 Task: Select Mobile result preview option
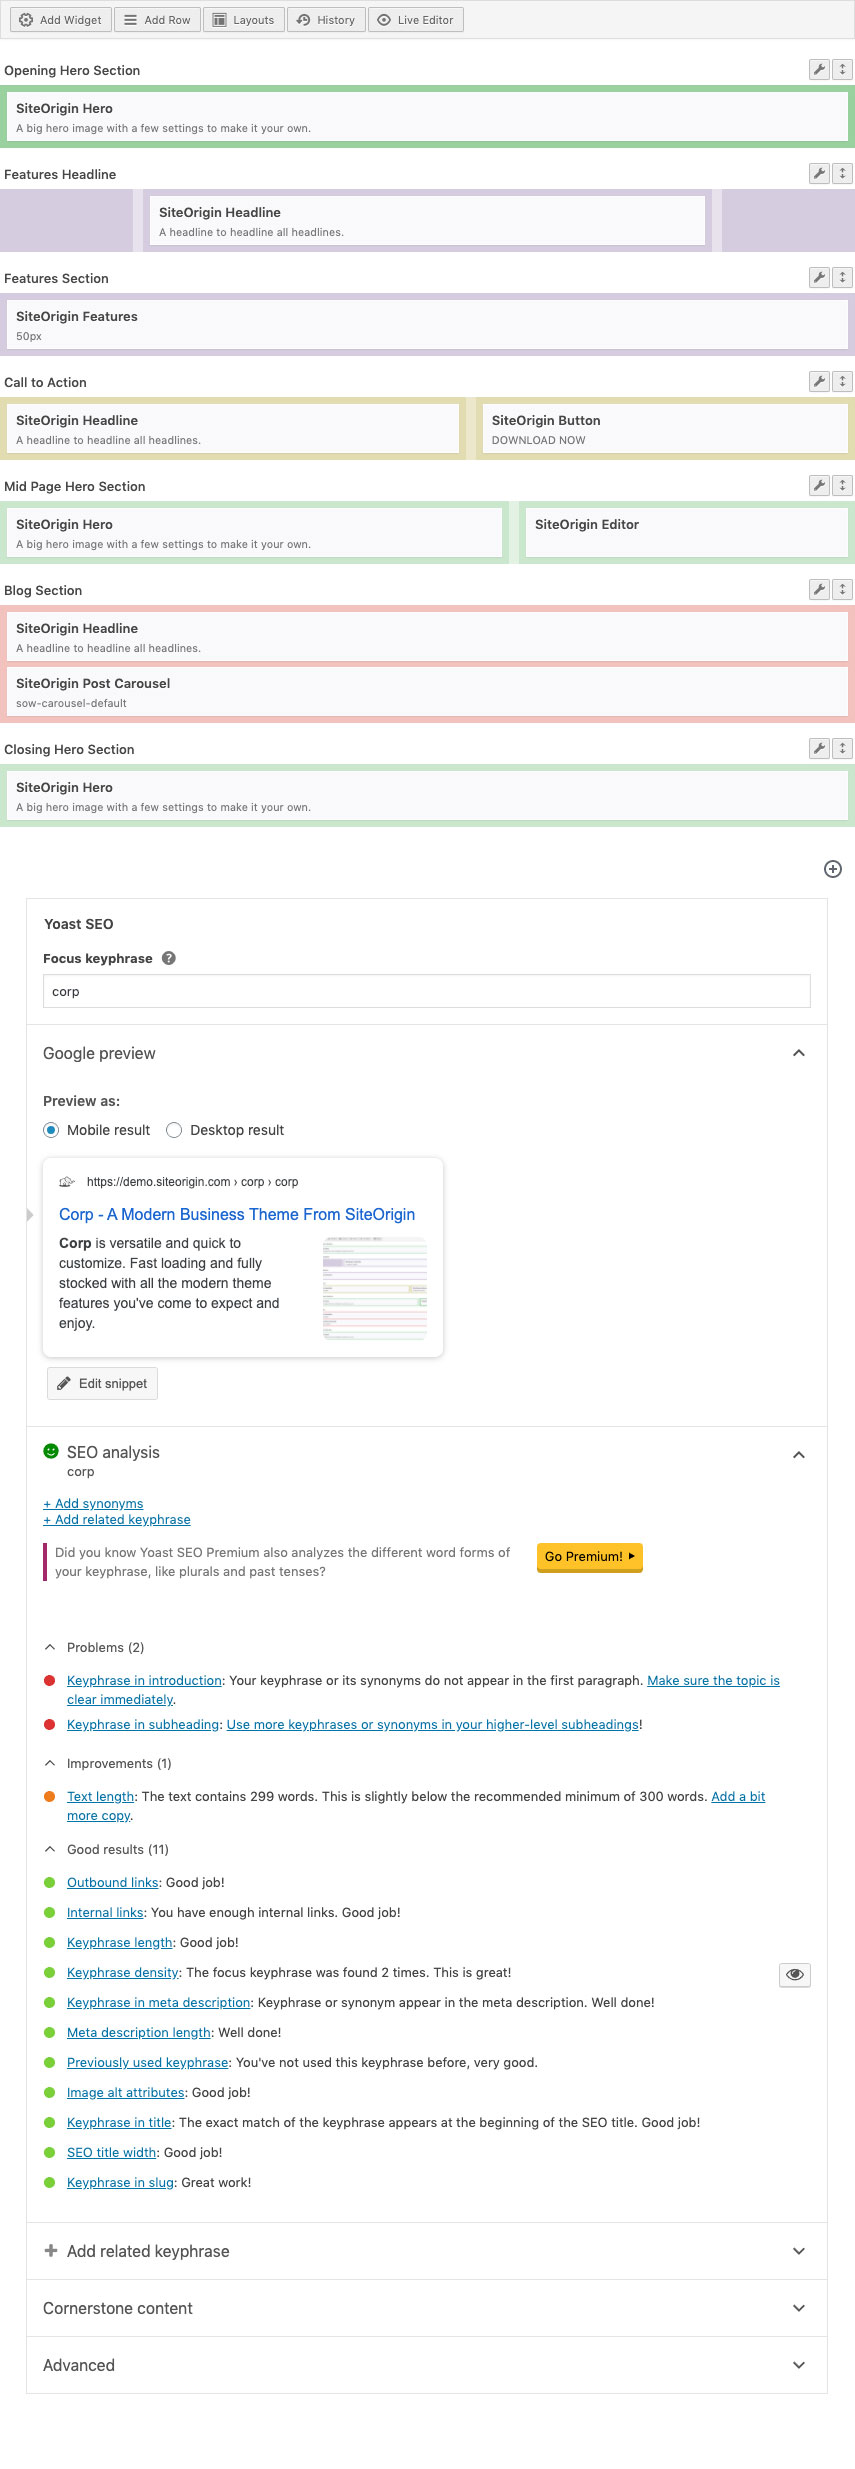point(51,1130)
